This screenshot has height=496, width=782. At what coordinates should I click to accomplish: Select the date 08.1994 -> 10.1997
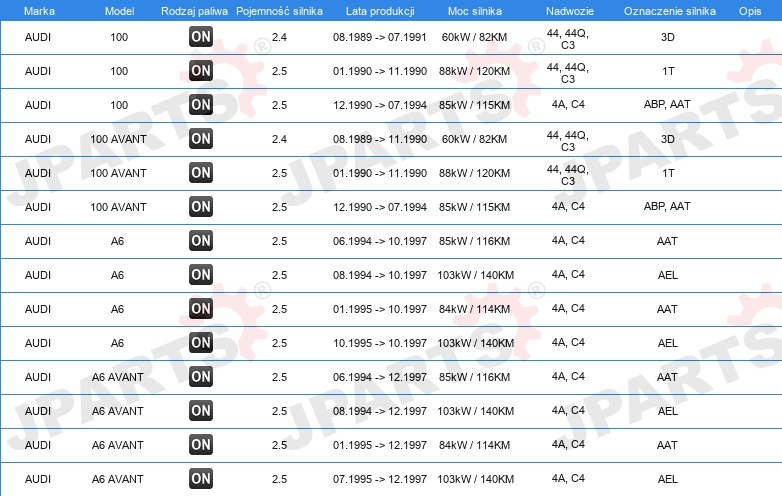point(380,275)
